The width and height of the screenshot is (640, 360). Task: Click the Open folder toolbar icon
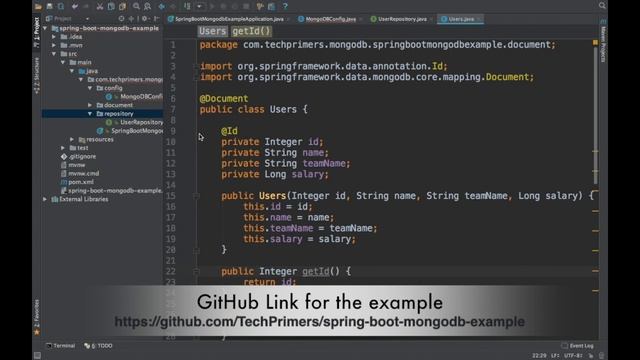click(38, 7)
